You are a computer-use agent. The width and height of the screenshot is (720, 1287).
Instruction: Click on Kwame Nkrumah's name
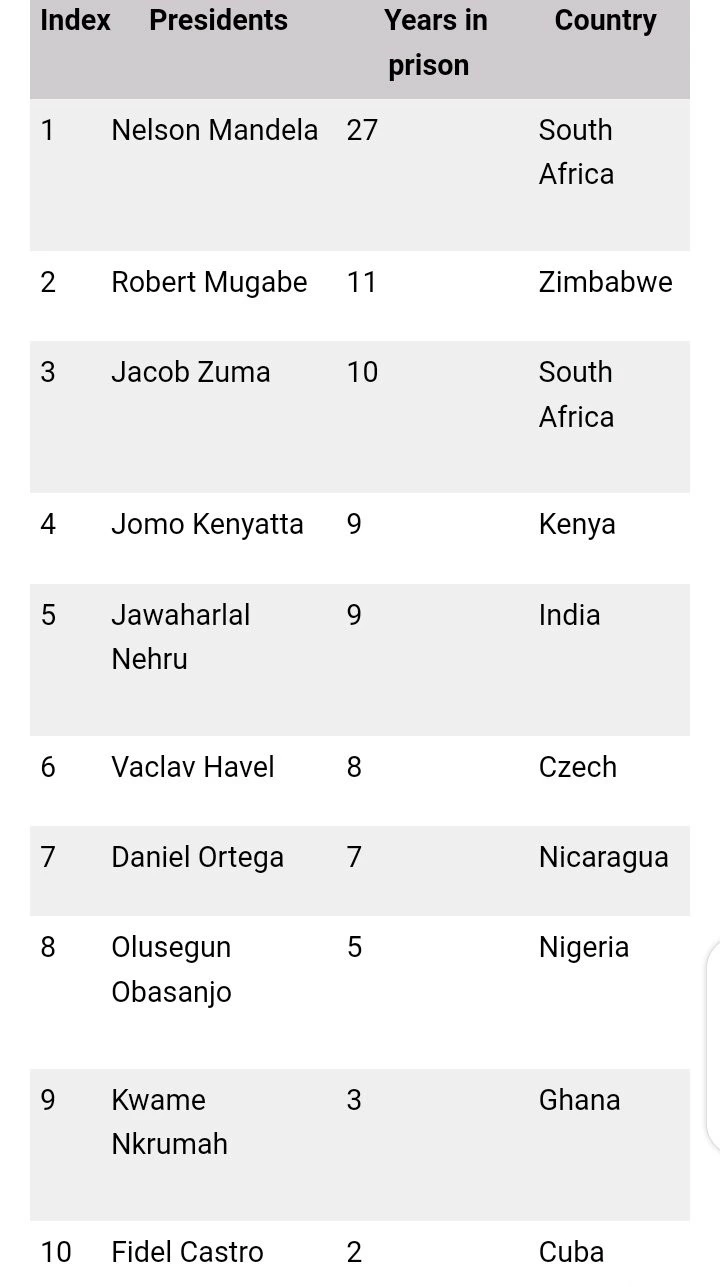pyautogui.click(x=169, y=1121)
